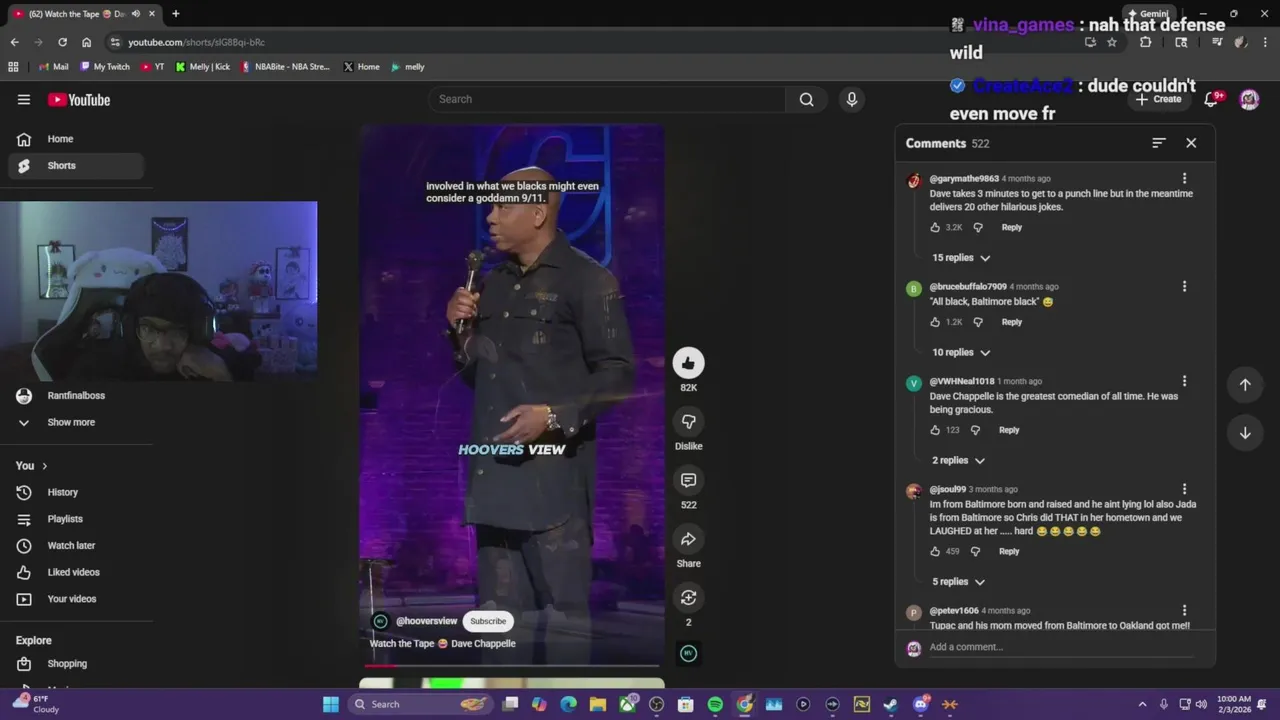
Task: Close the Comments panel
Action: pos(1191,143)
